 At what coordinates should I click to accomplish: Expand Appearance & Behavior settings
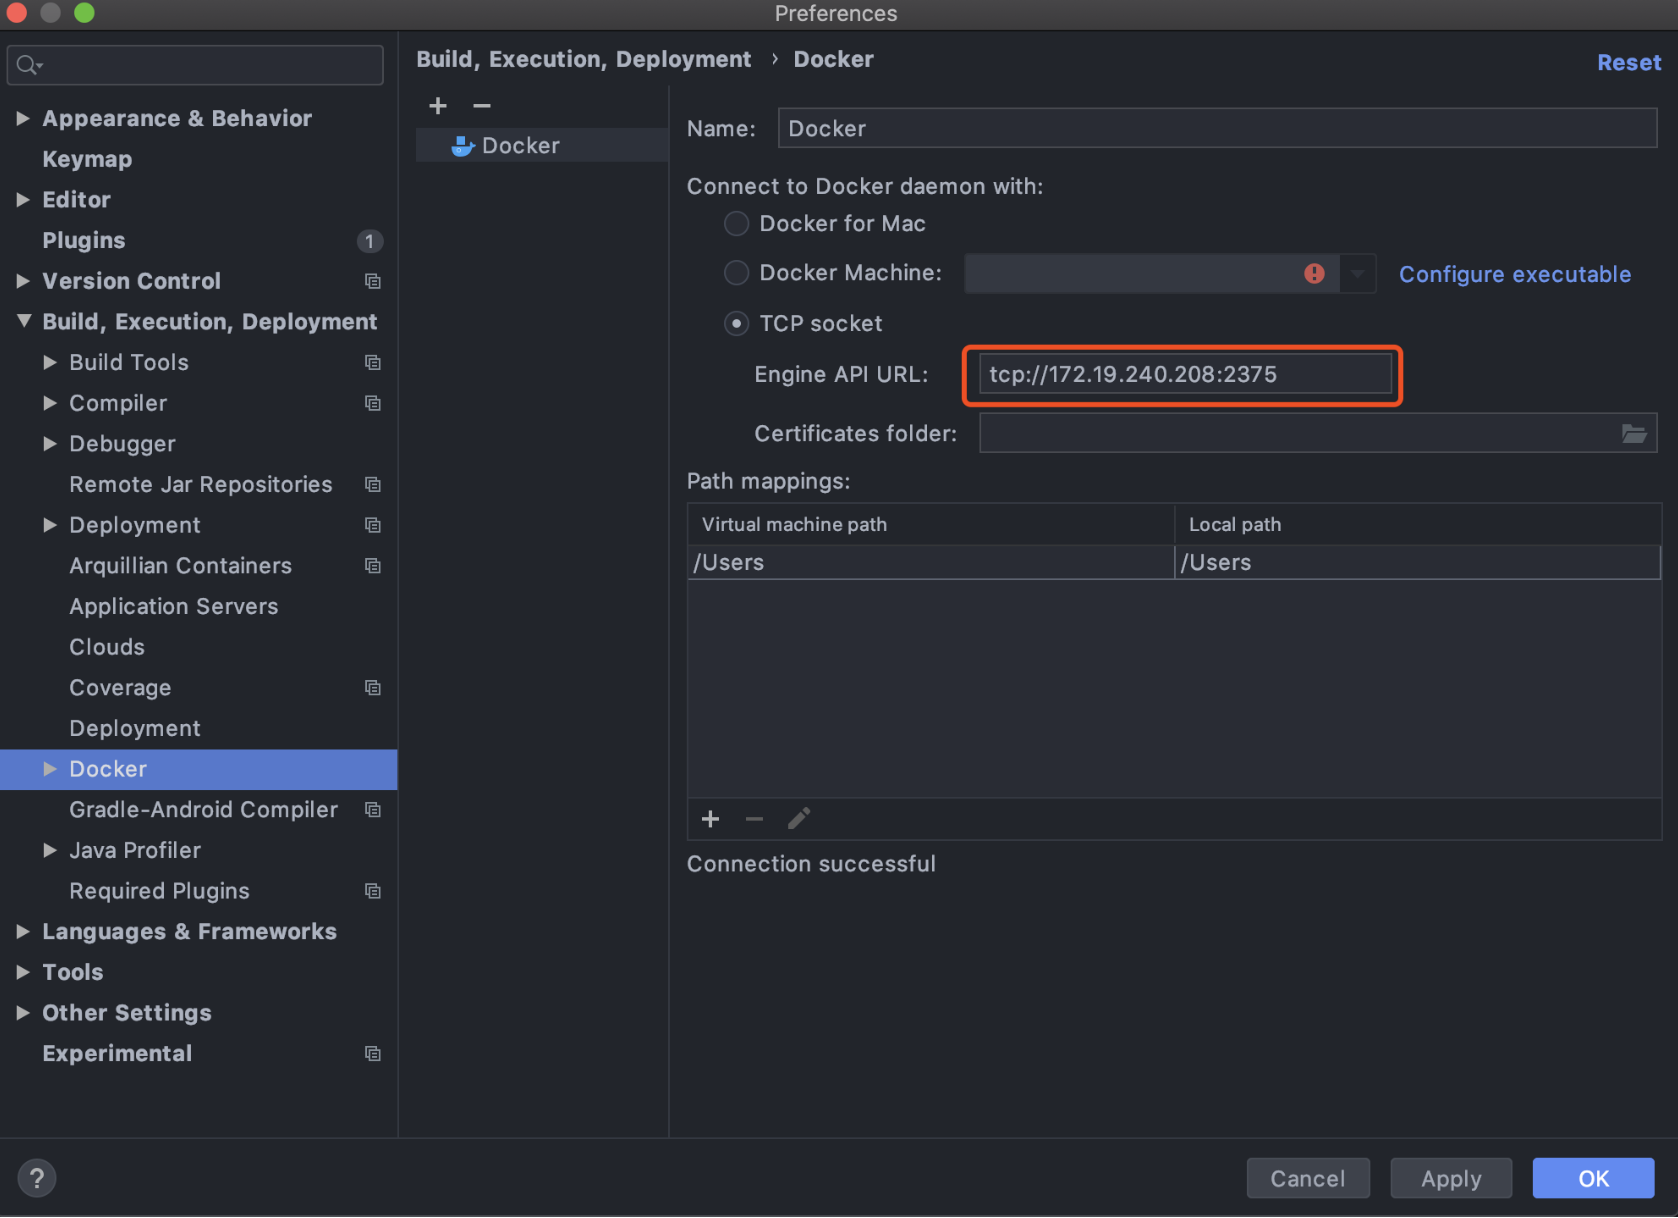[23, 118]
